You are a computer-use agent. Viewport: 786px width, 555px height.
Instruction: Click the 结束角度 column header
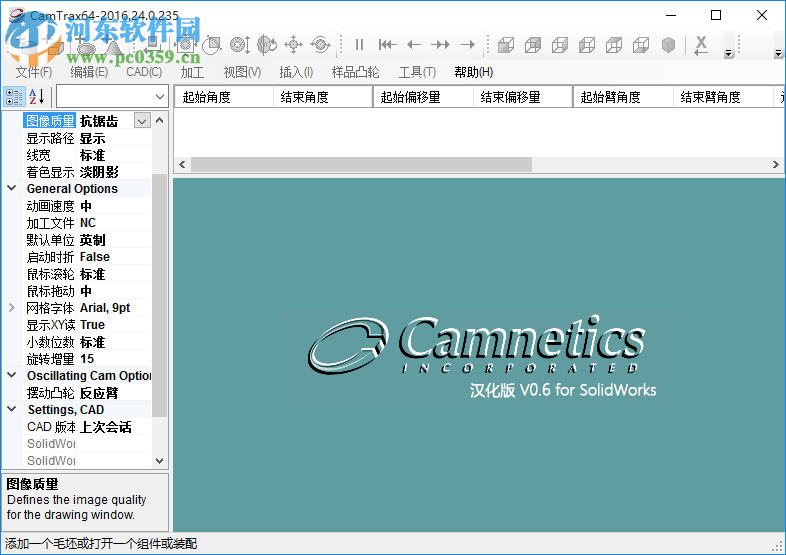click(323, 97)
